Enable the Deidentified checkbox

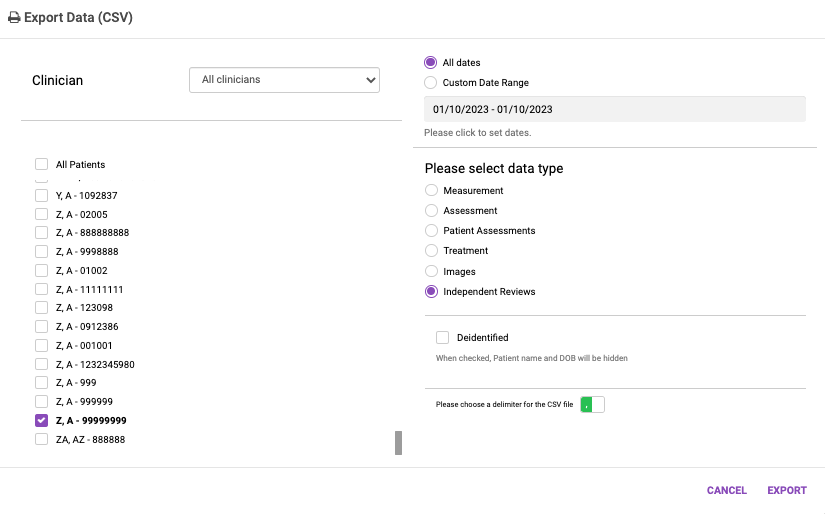[443, 338]
